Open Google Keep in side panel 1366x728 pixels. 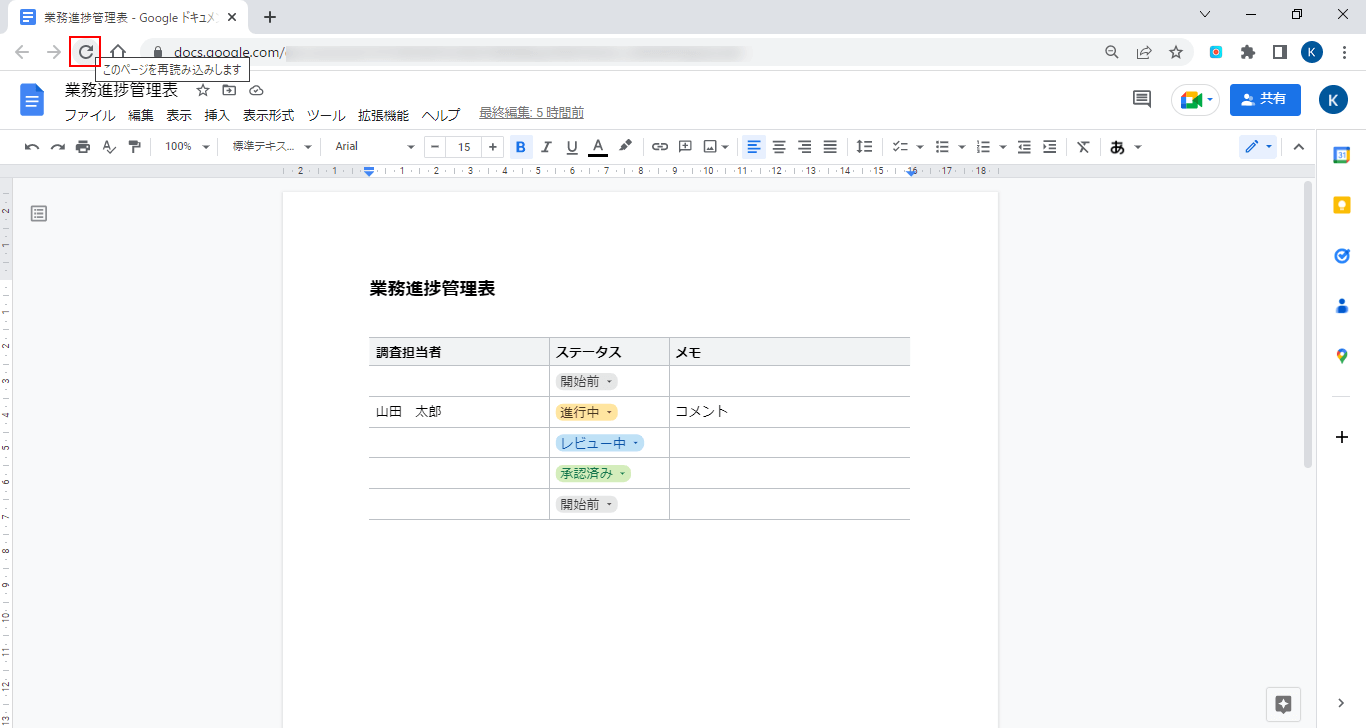(1342, 205)
